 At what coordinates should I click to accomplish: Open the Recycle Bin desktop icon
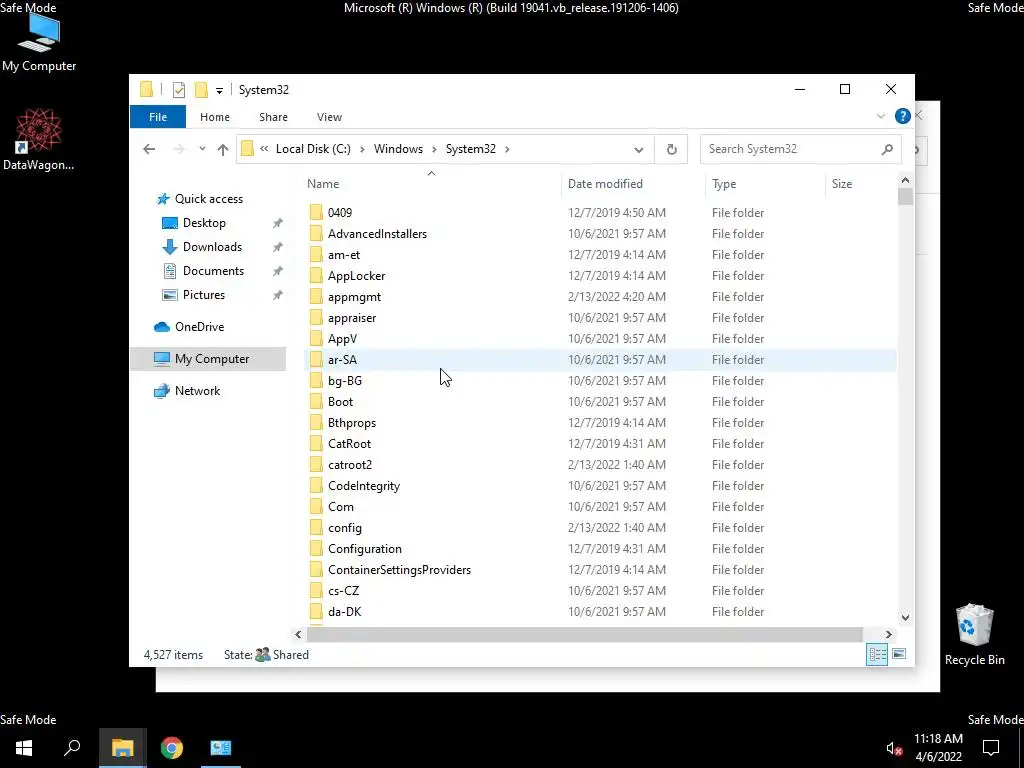pos(974,634)
